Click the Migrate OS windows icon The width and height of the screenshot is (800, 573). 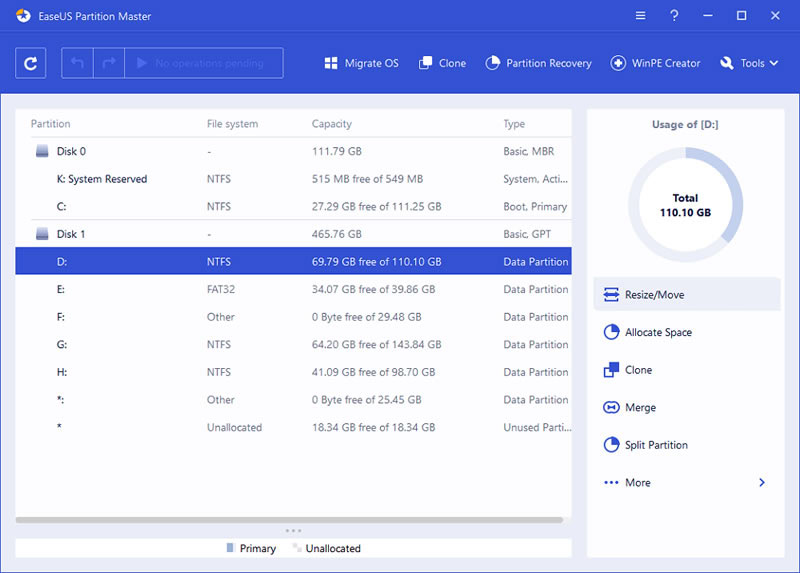[x=331, y=63]
